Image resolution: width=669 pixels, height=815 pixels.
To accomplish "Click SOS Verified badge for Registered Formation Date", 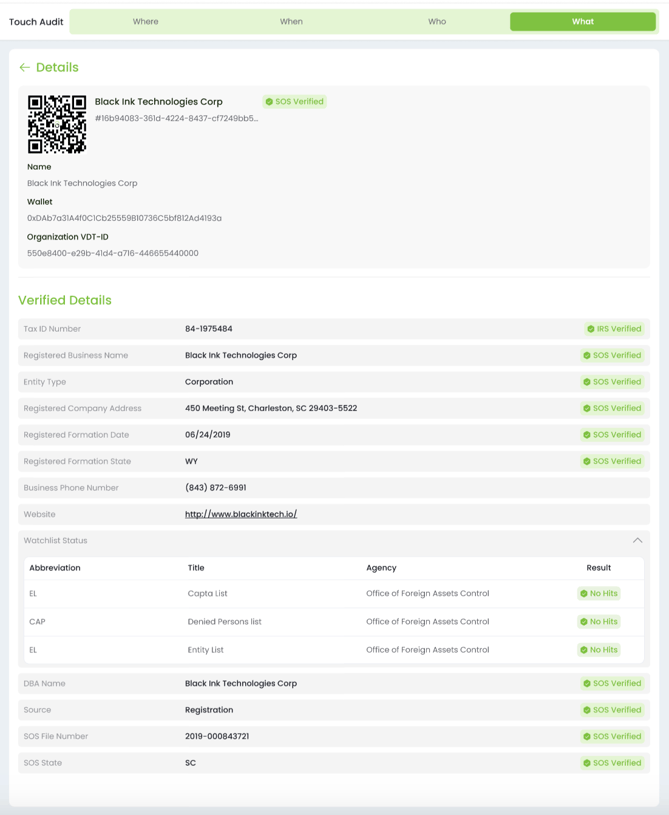I will point(612,435).
